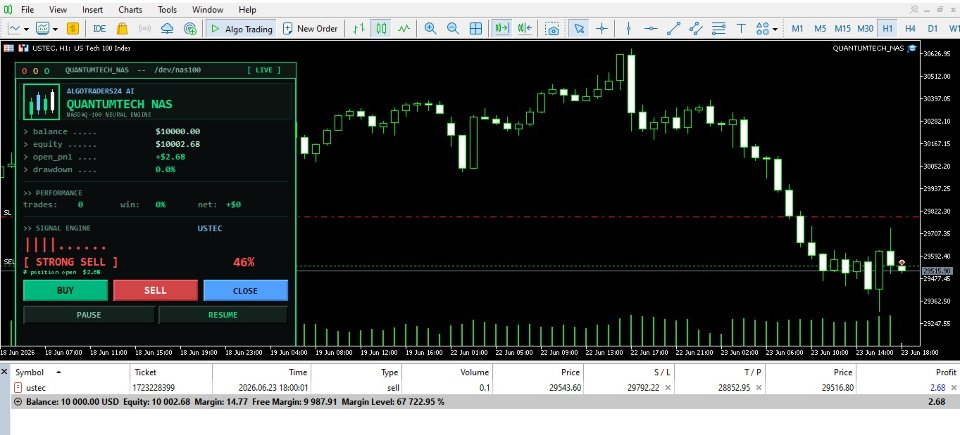Click the green BUY button
This screenshot has height=435, width=960.
[66, 290]
